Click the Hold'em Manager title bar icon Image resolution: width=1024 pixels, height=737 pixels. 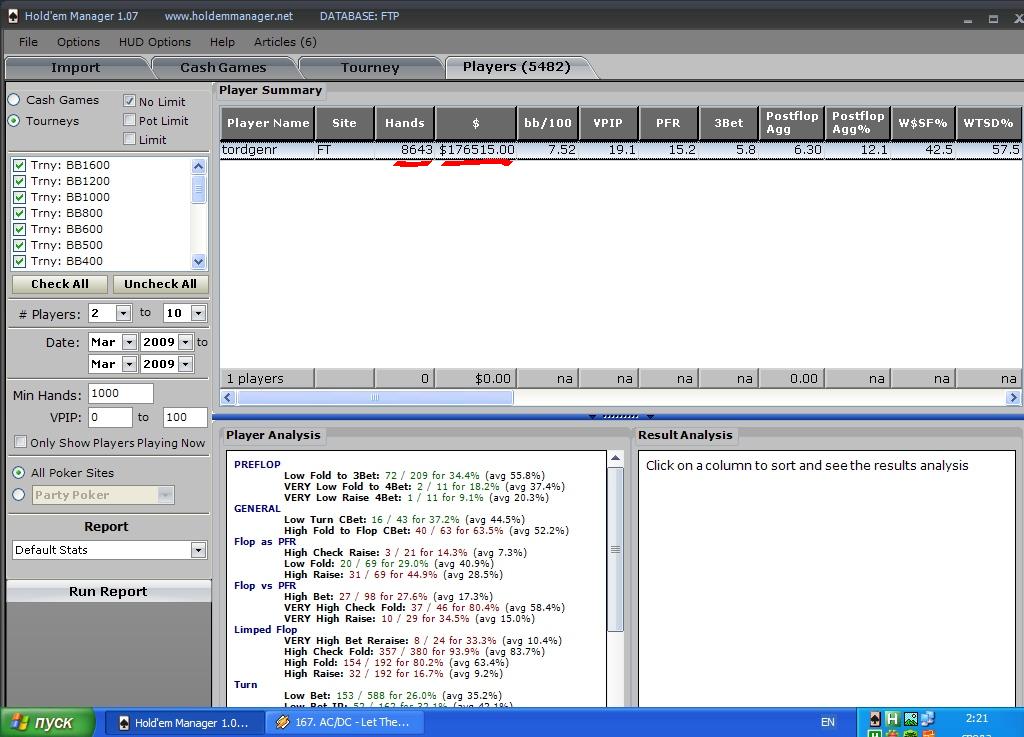tap(11, 15)
